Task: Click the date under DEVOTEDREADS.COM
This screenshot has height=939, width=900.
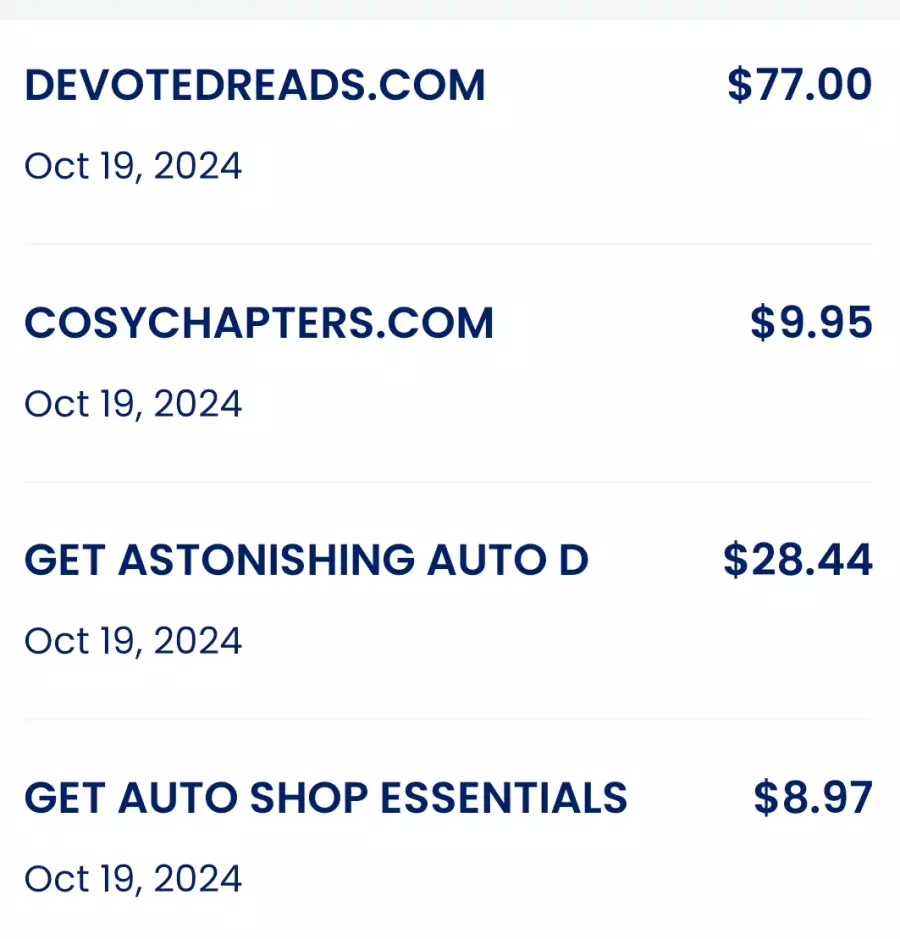Action: point(133,166)
